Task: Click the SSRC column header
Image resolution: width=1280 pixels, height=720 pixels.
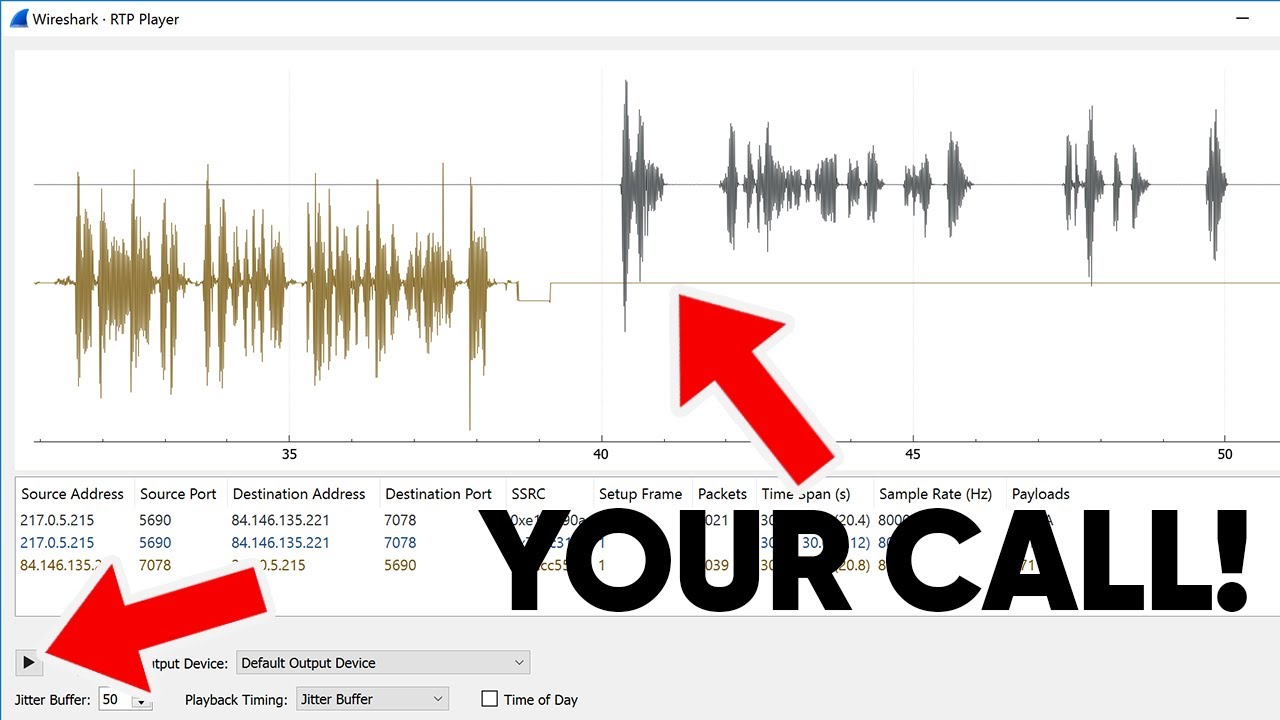Action: tap(530, 494)
